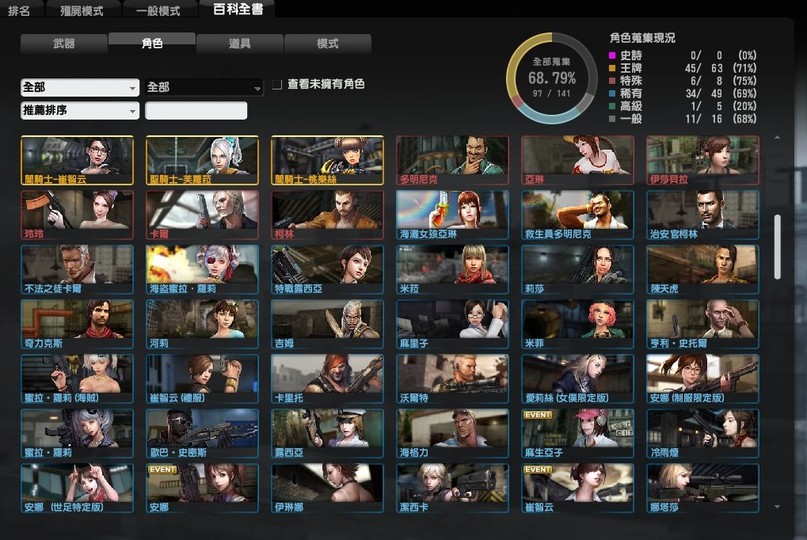Select the 海灘女孩亞琳 character card
The image size is (807, 540).
[x=452, y=215]
